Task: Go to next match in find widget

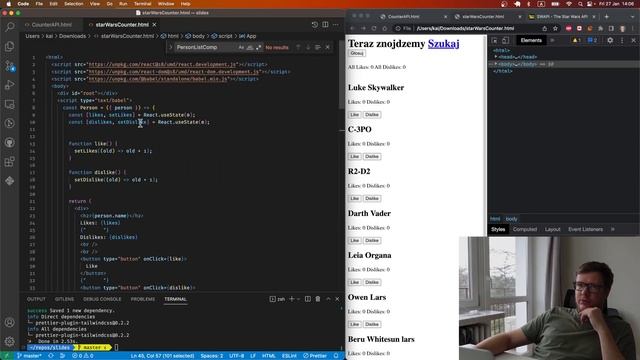Action: 308,47
